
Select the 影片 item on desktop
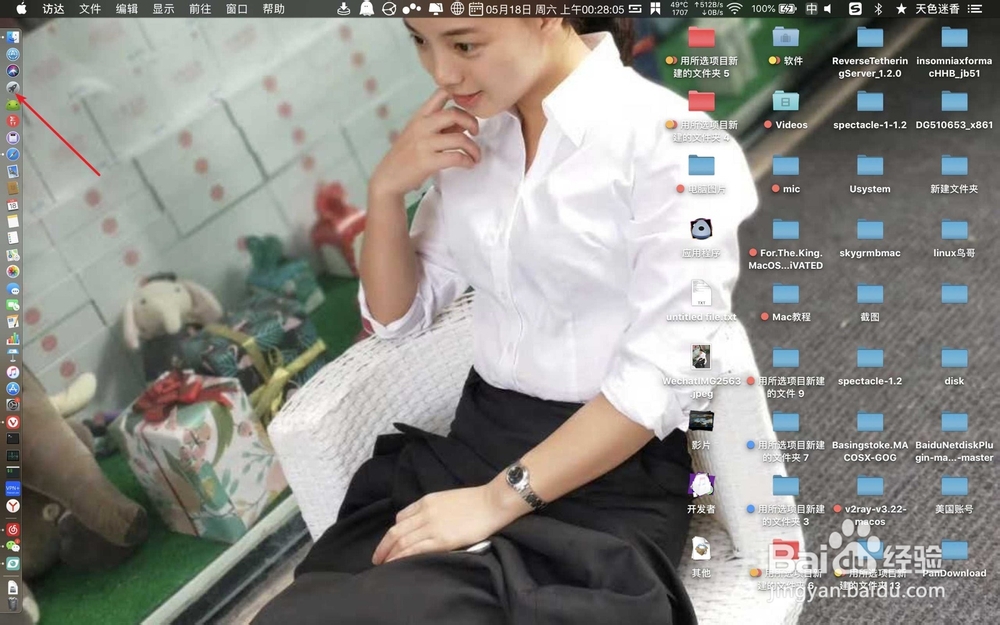(701, 429)
